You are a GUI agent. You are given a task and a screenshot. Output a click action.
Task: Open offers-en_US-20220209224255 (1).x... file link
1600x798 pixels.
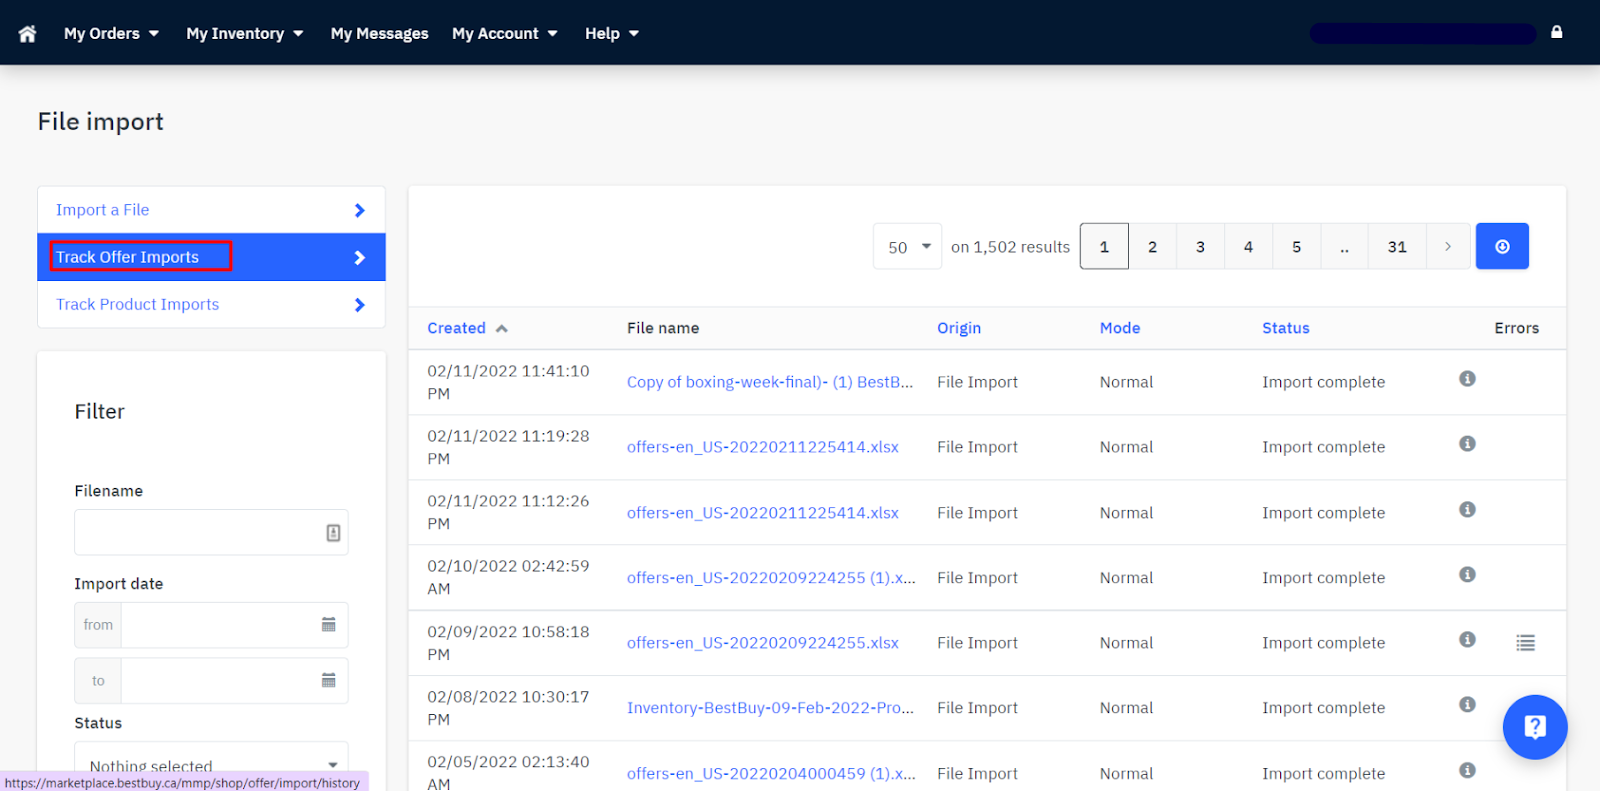click(x=771, y=578)
